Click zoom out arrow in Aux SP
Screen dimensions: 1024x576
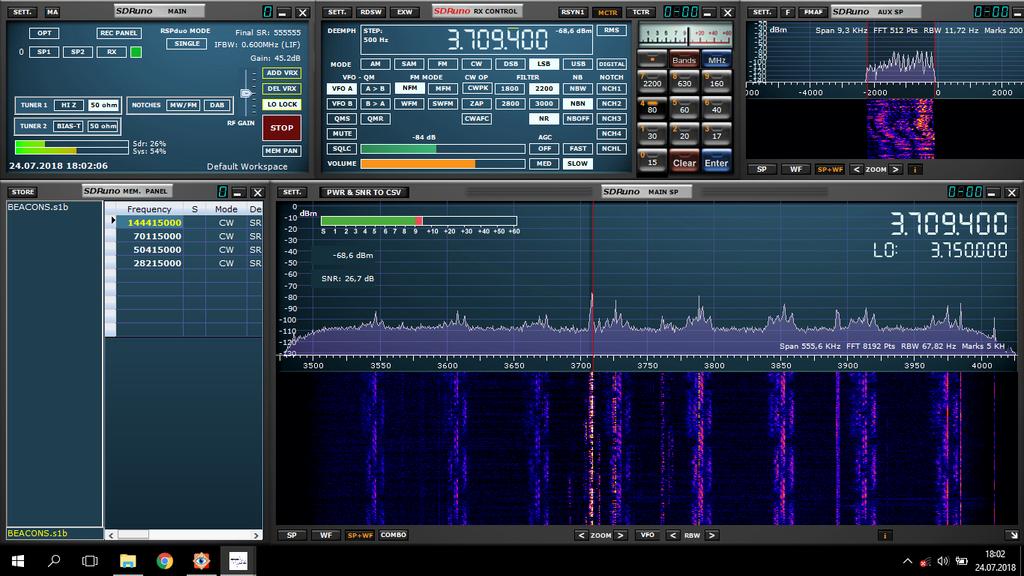point(856,169)
